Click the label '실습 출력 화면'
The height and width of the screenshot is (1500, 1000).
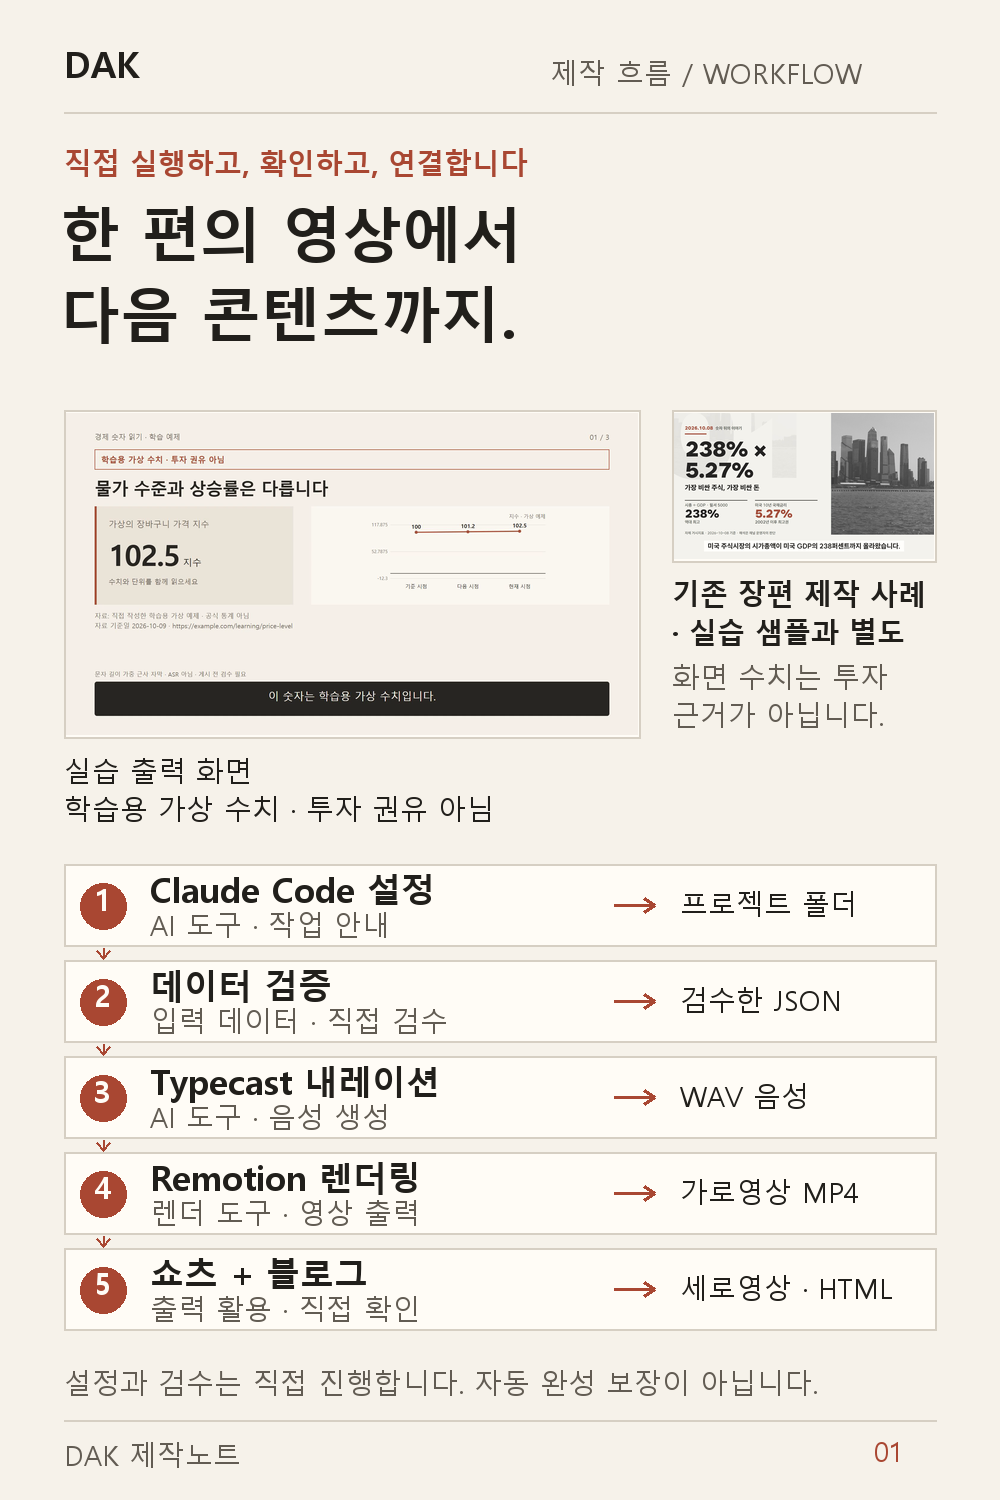coord(158,770)
